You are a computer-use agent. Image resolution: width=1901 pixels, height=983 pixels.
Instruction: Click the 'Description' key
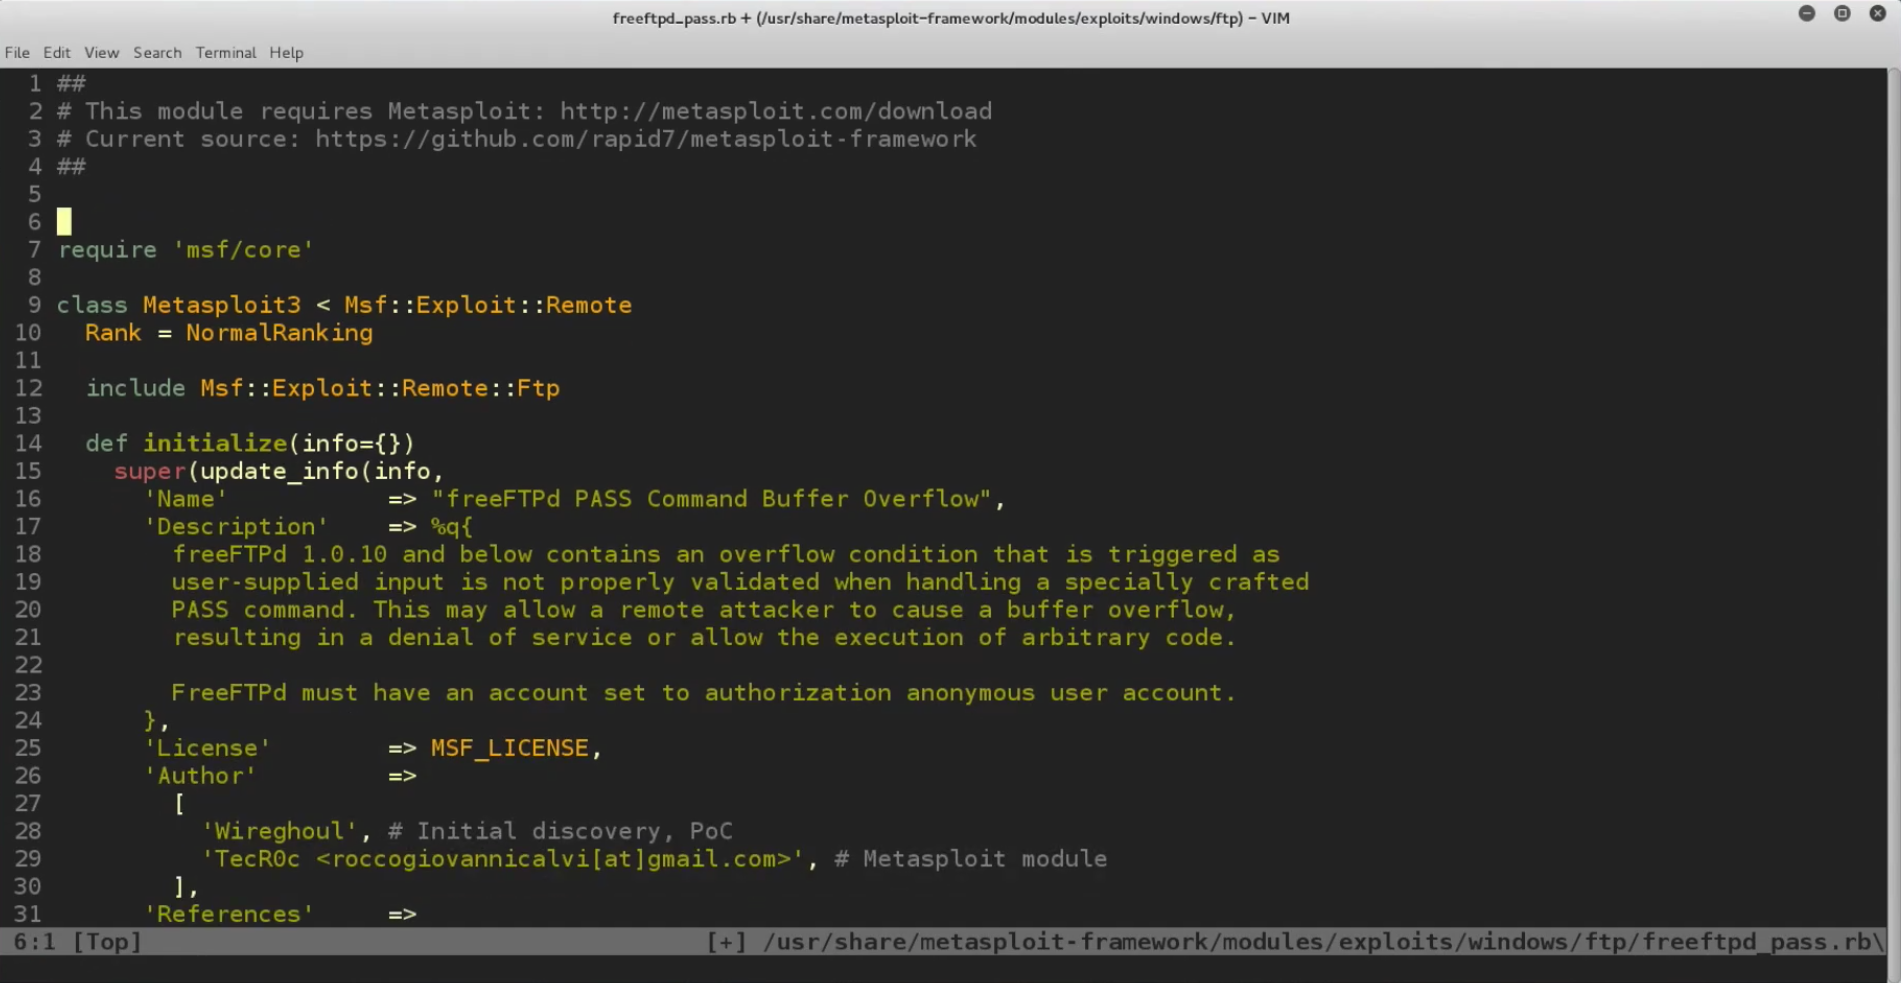click(236, 527)
